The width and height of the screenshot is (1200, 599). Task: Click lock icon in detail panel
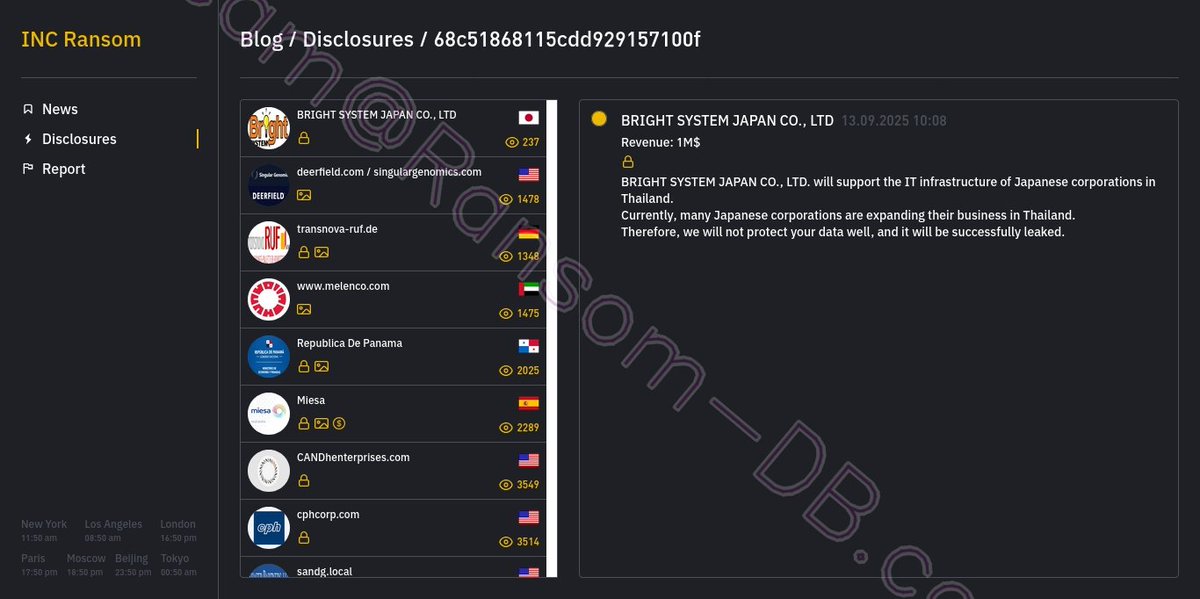click(628, 161)
